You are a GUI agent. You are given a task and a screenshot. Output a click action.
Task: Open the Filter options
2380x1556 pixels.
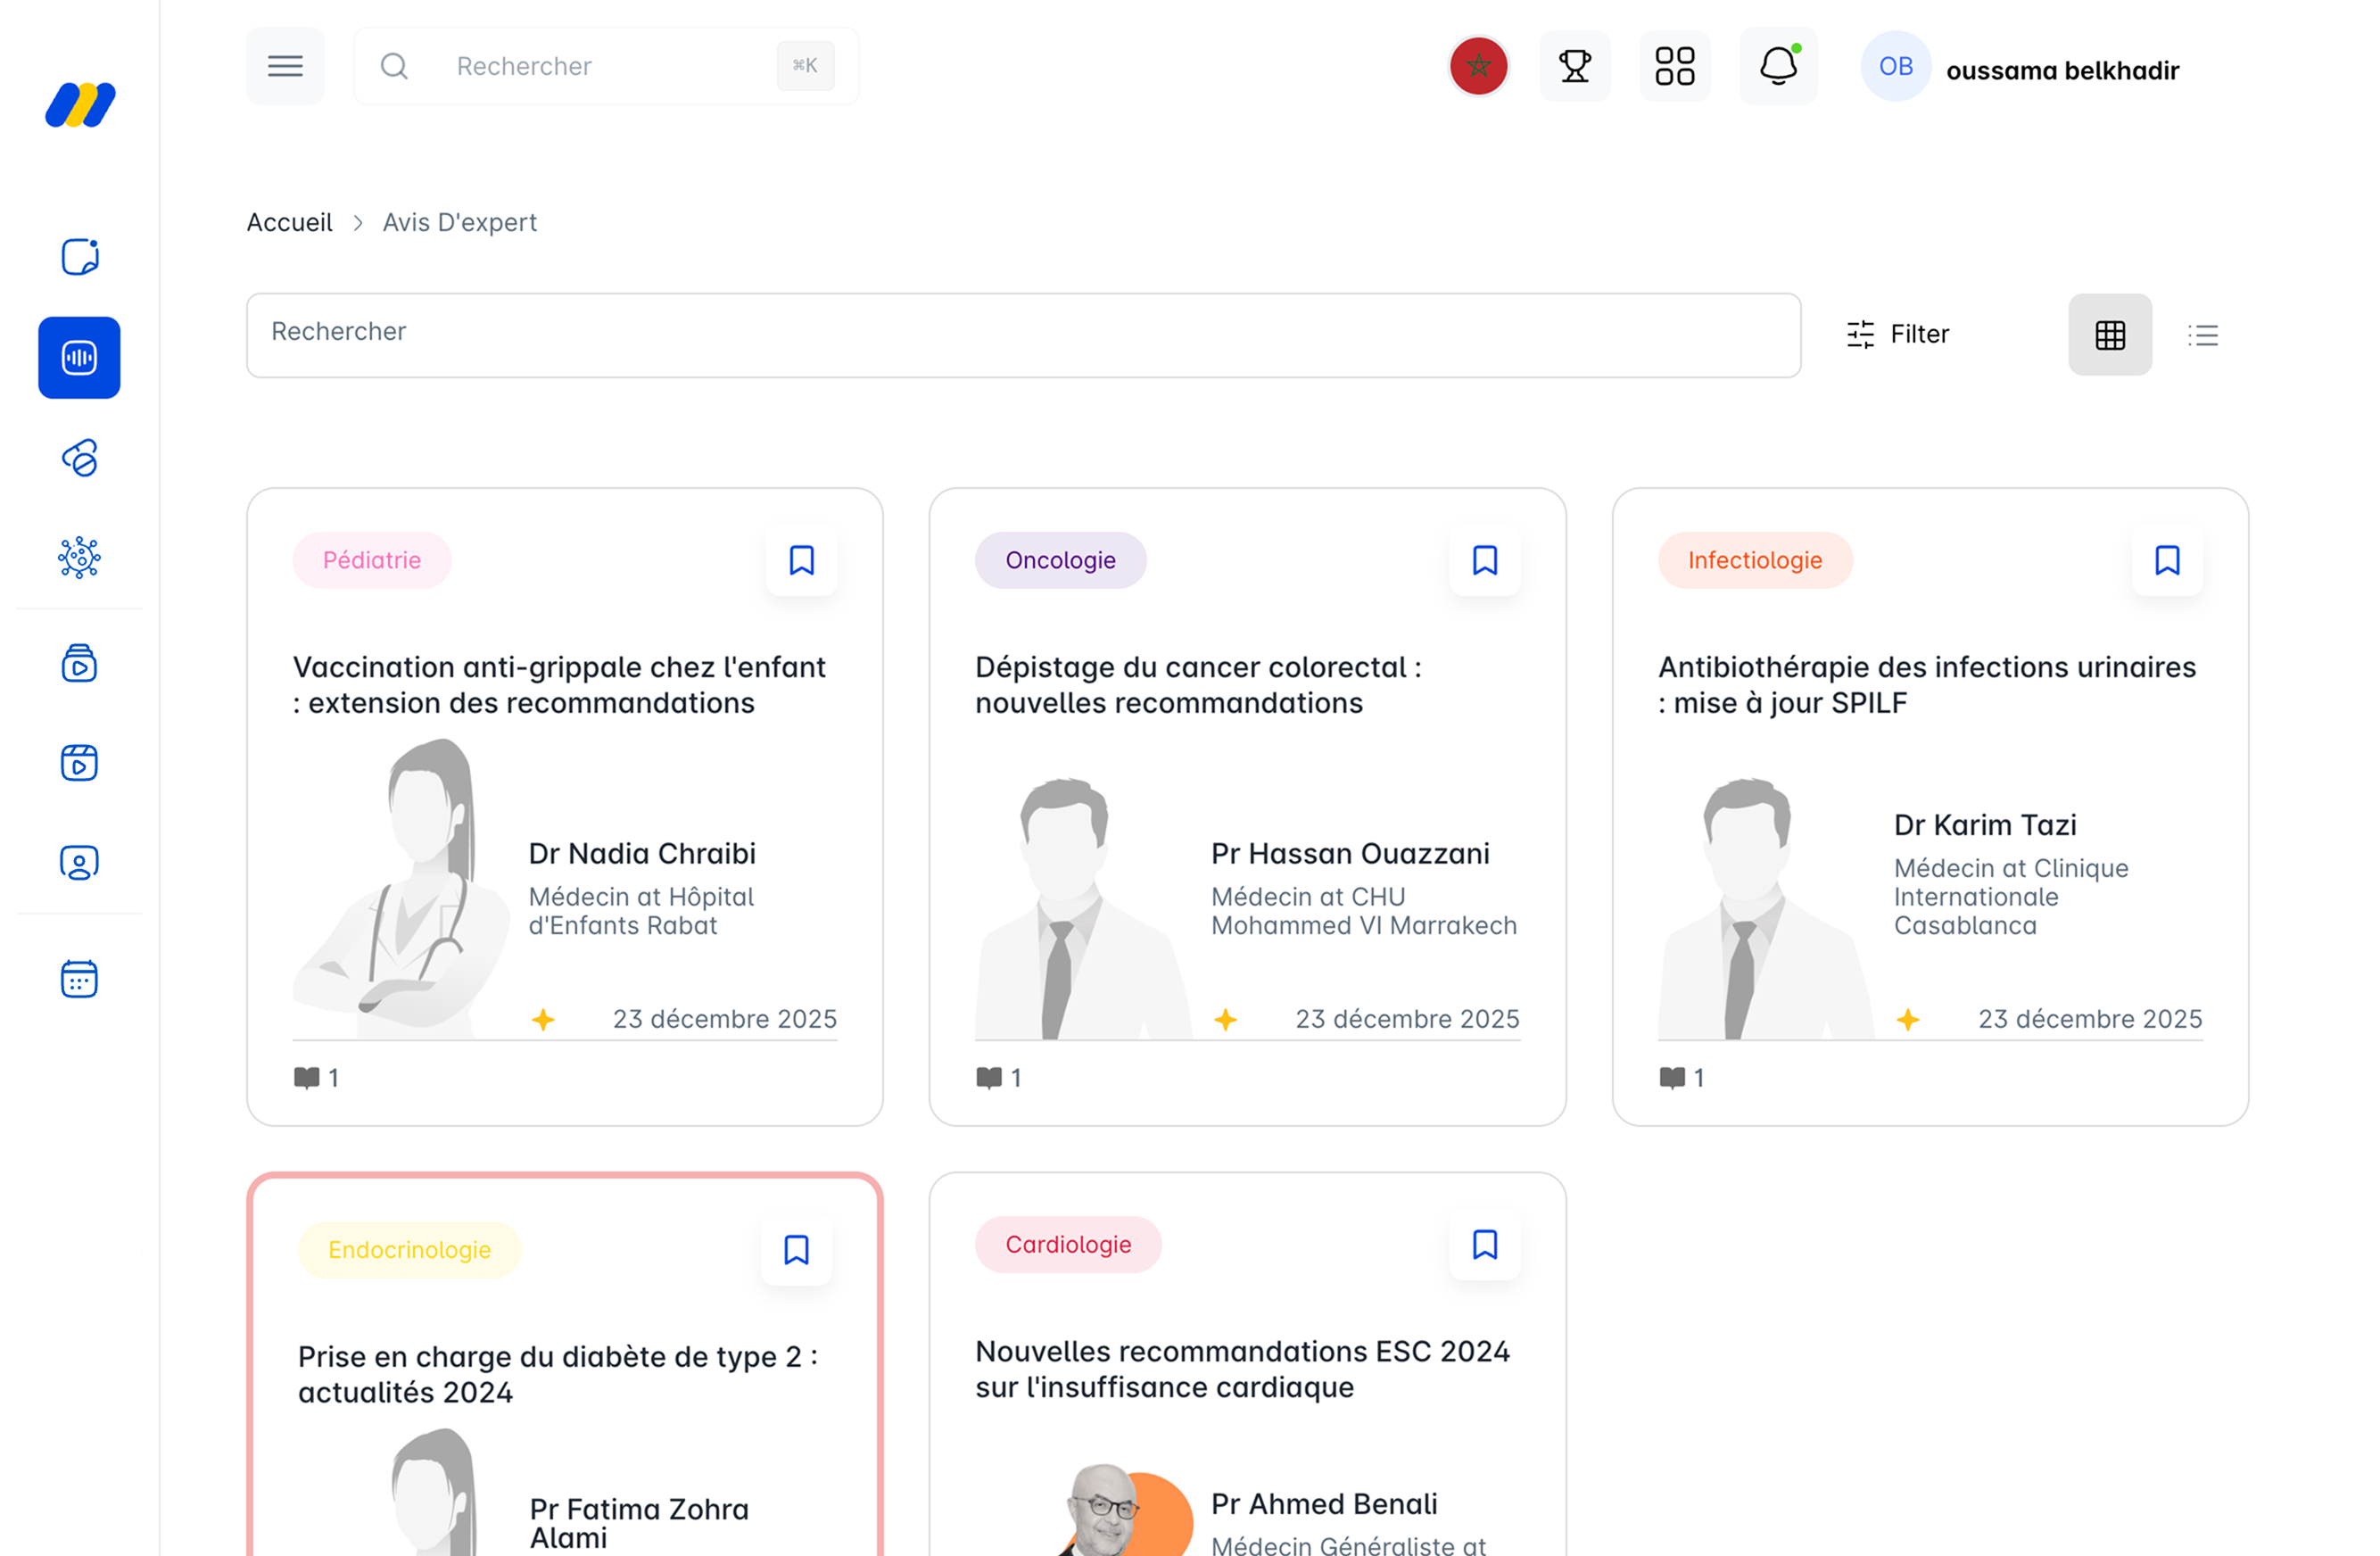[x=1897, y=334]
